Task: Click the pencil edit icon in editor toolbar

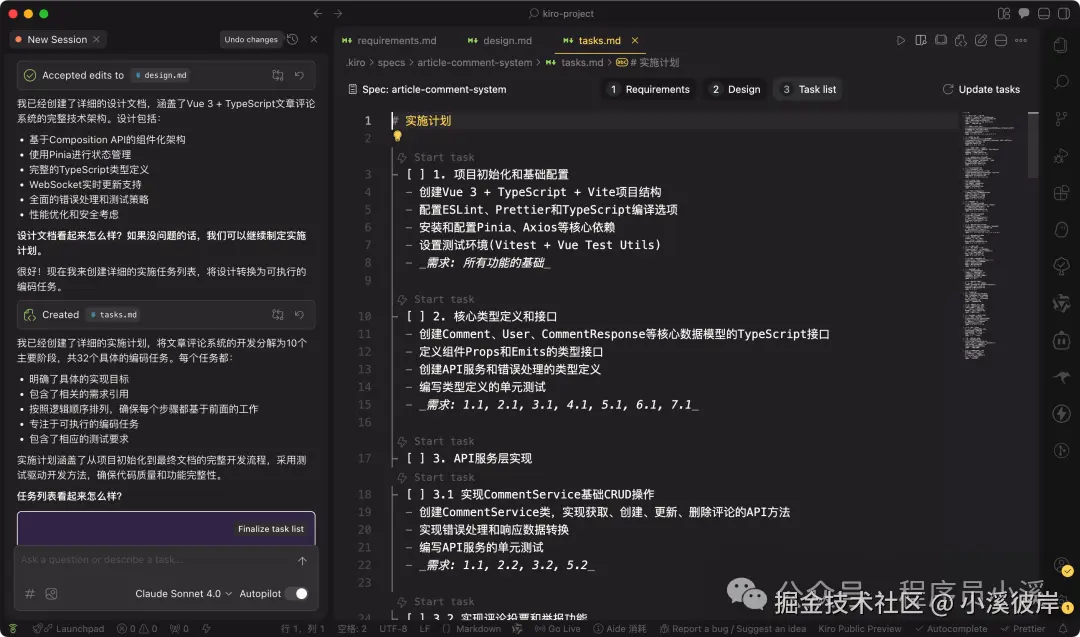Action: [x=981, y=40]
